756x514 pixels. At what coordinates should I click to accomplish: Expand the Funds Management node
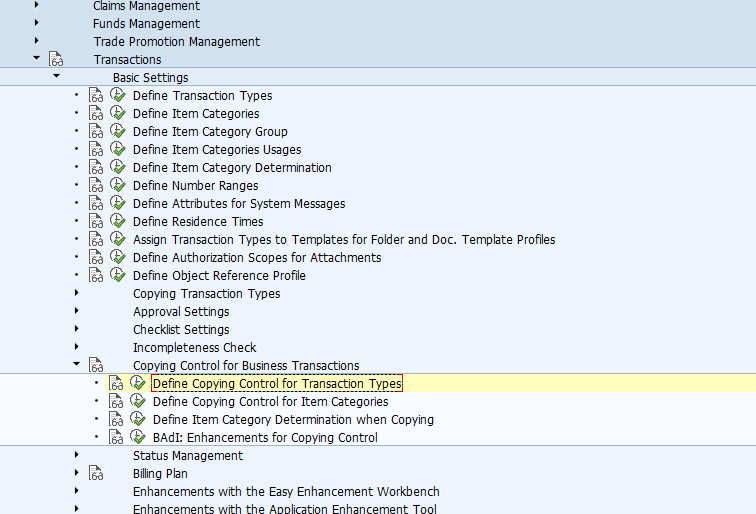36,23
